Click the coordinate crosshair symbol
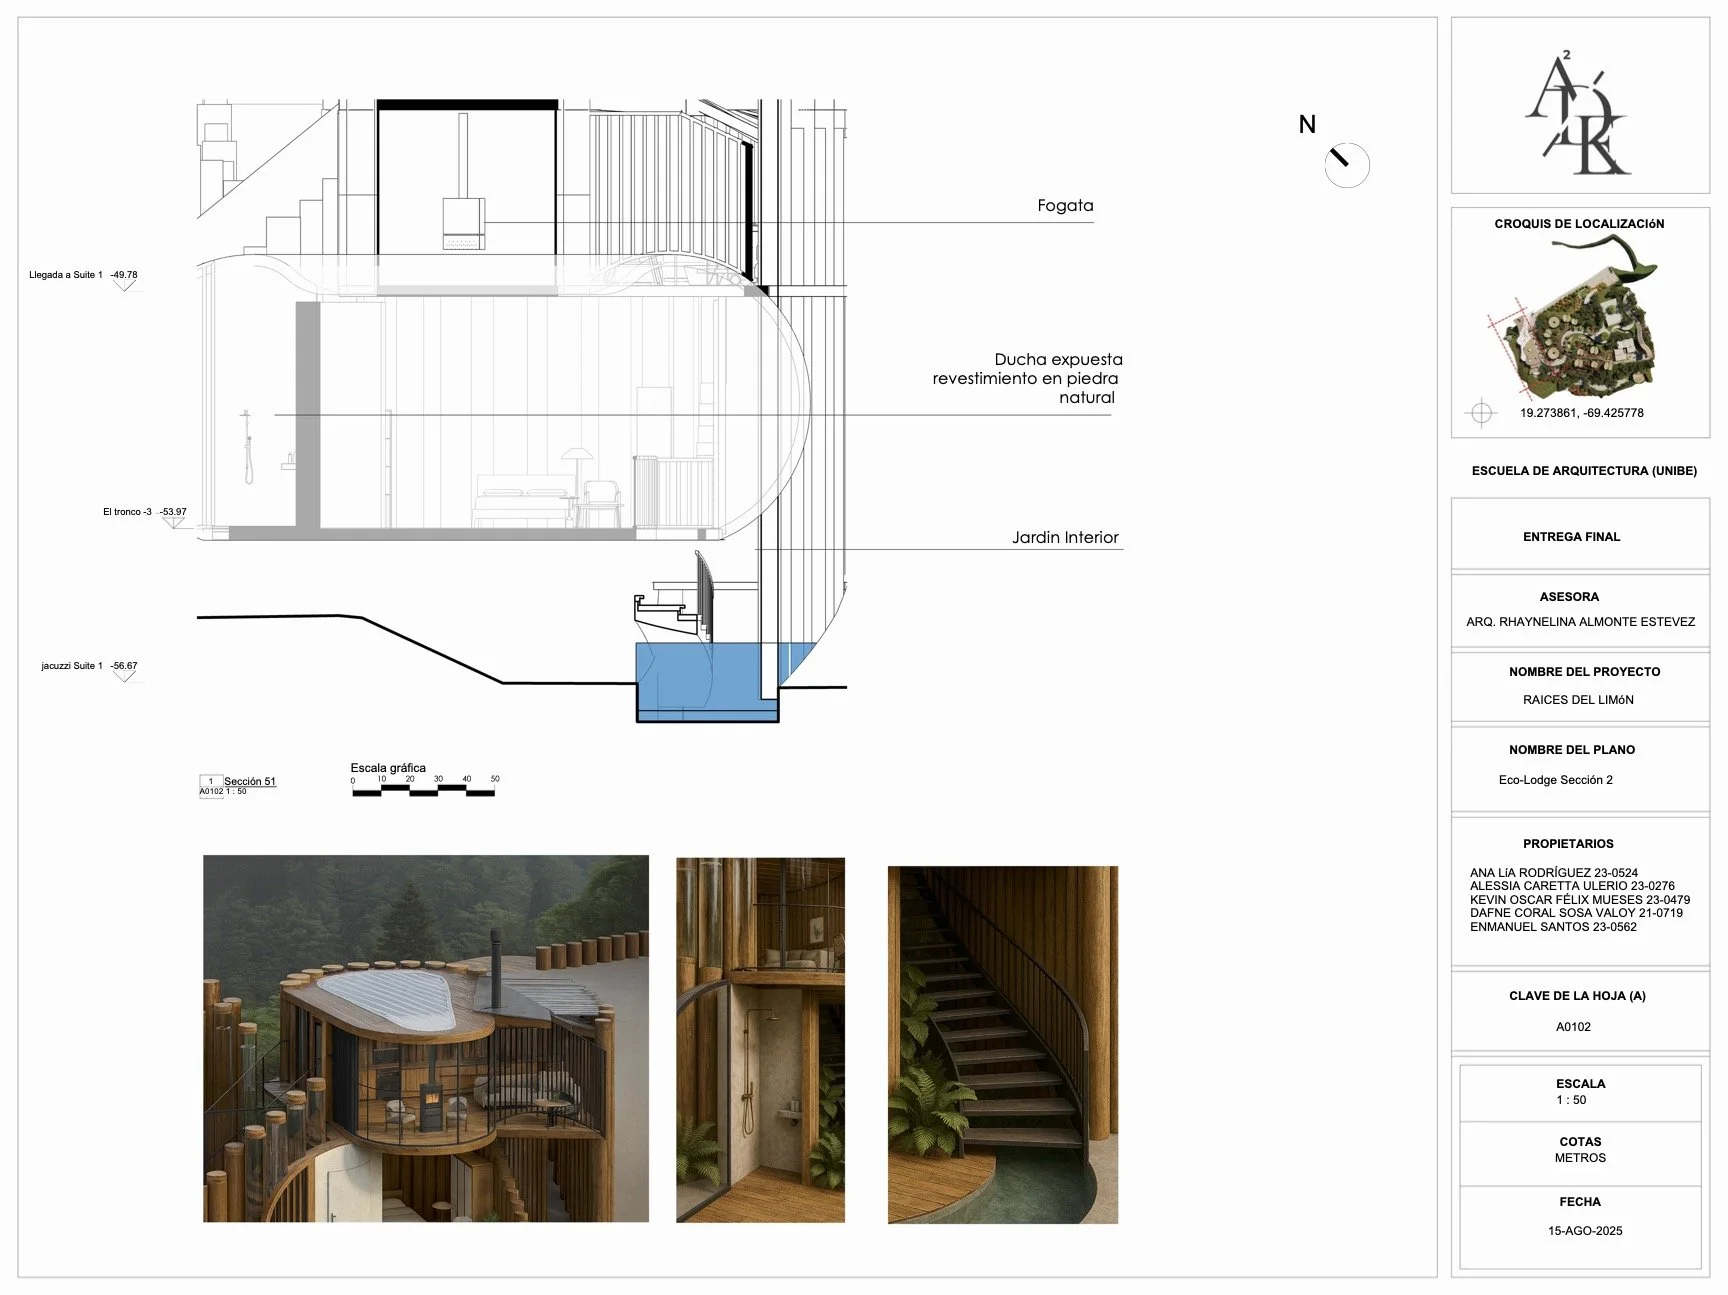Screen dimensions: 1728x1295 [1481, 413]
